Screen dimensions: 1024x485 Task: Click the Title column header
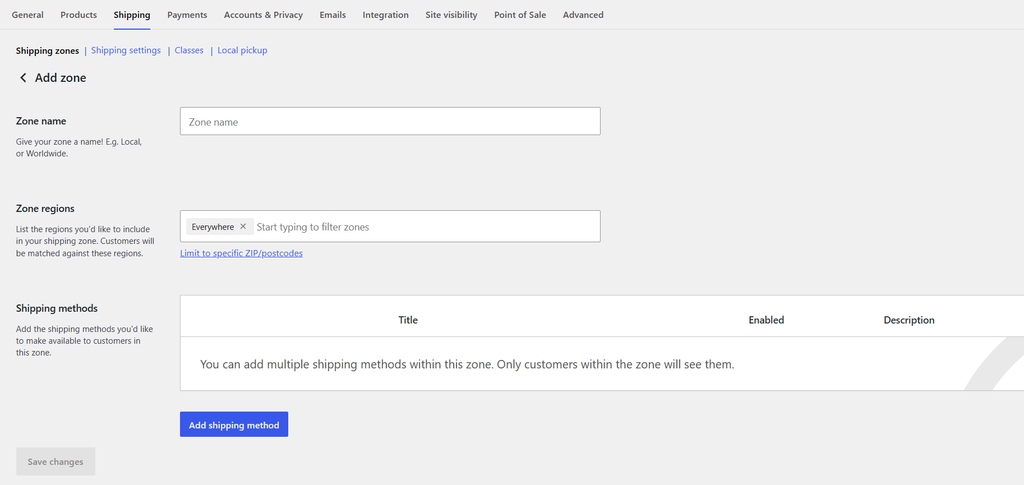tap(408, 320)
